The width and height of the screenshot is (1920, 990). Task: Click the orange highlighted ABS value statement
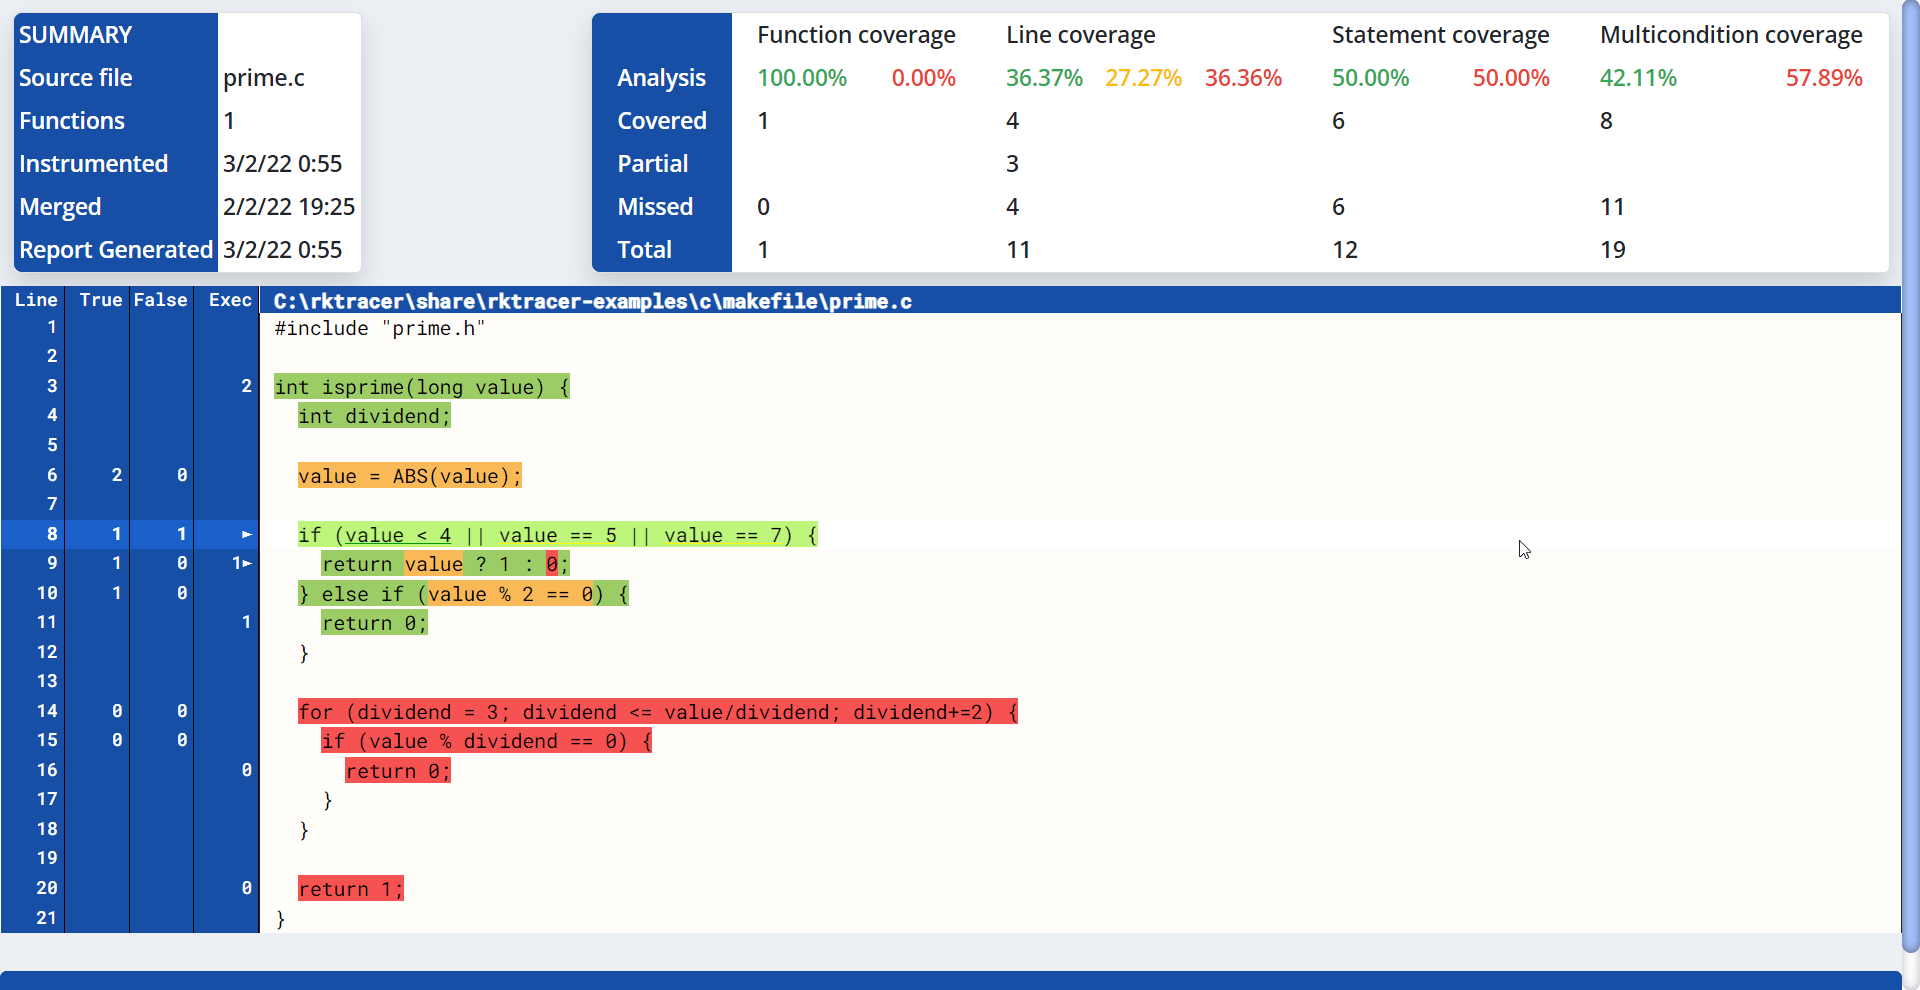pyautogui.click(x=409, y=476)
